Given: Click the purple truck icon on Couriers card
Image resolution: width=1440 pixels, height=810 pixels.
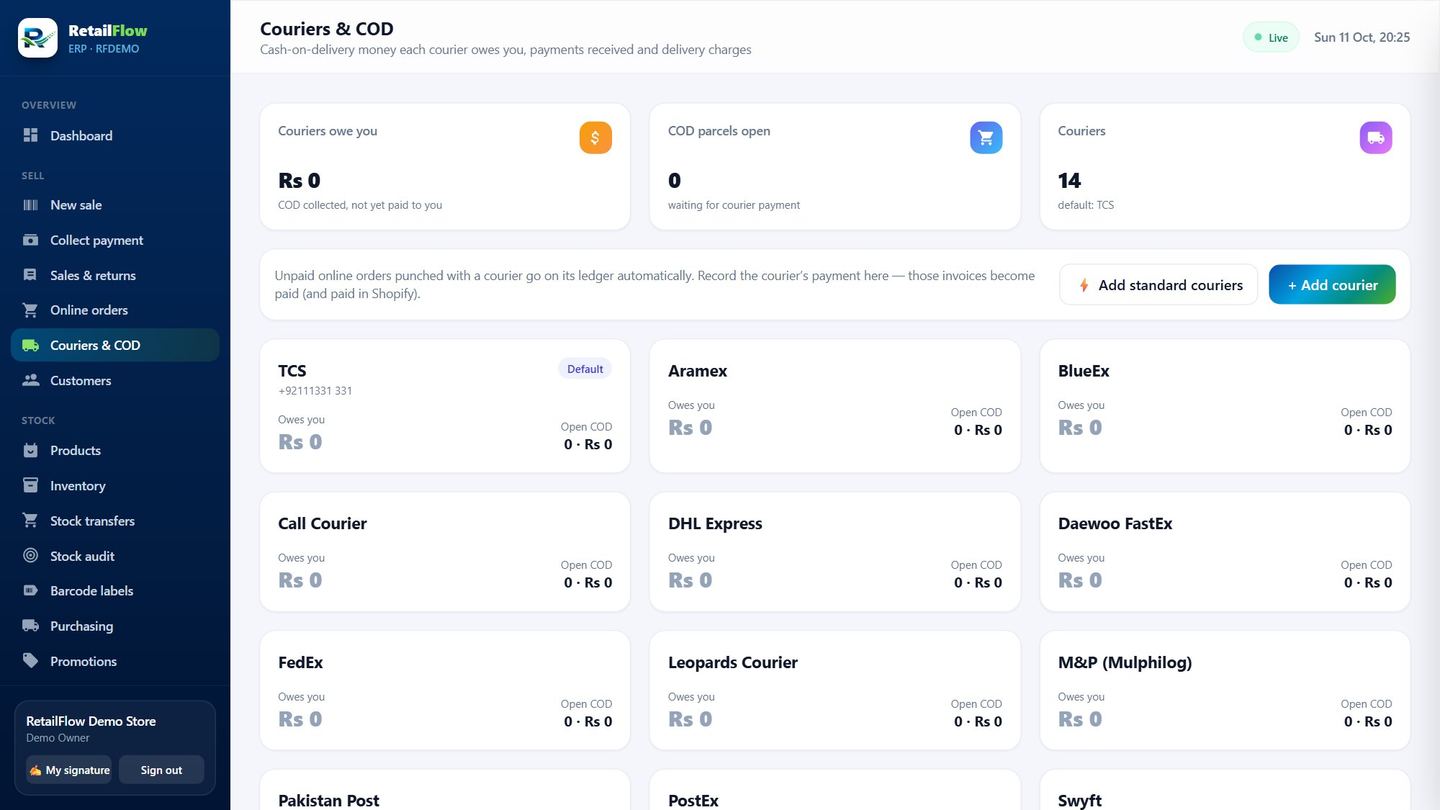Looking at the screenshot, I should click(x=1376, y=138).
